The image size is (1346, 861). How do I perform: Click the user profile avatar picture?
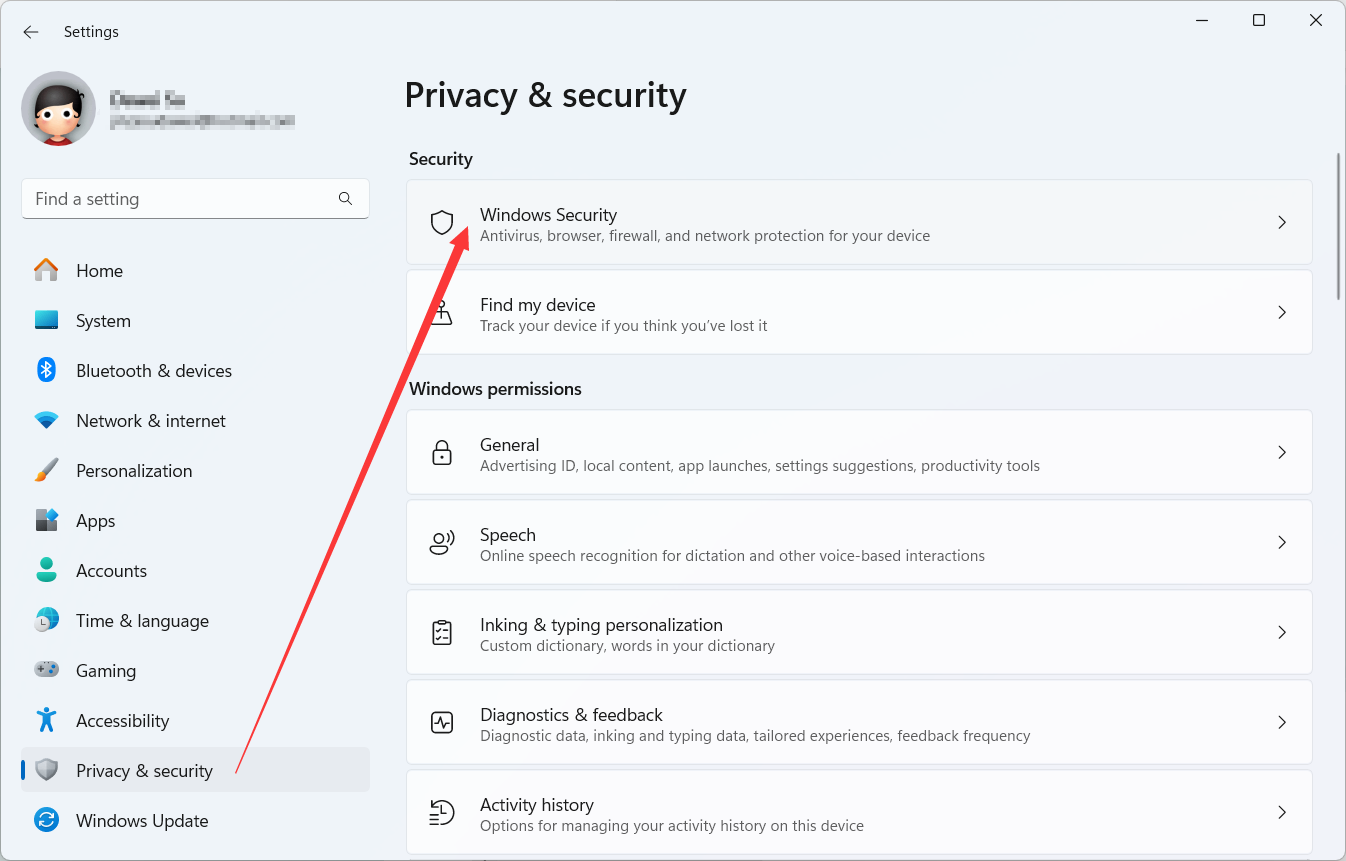tap(59, 109)
